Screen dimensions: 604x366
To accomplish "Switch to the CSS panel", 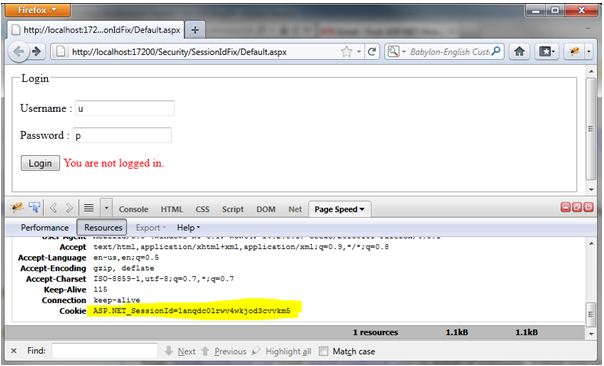I will tap(202, 209).
